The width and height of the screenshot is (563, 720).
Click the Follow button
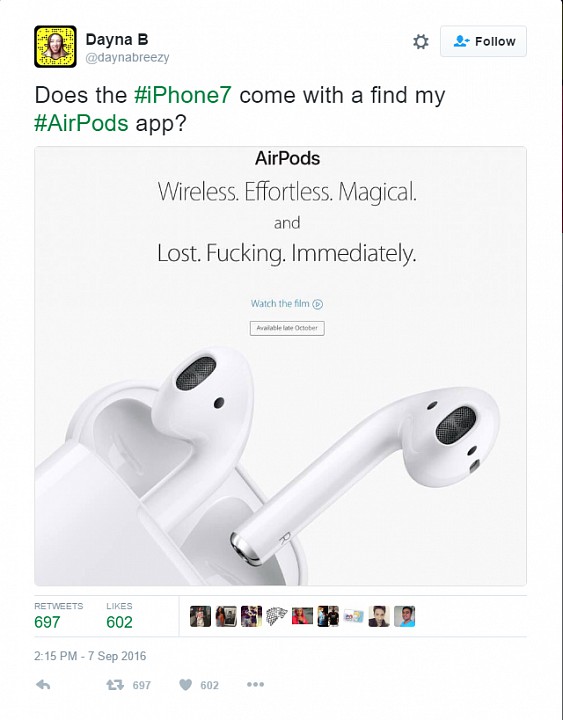point(483,41)
